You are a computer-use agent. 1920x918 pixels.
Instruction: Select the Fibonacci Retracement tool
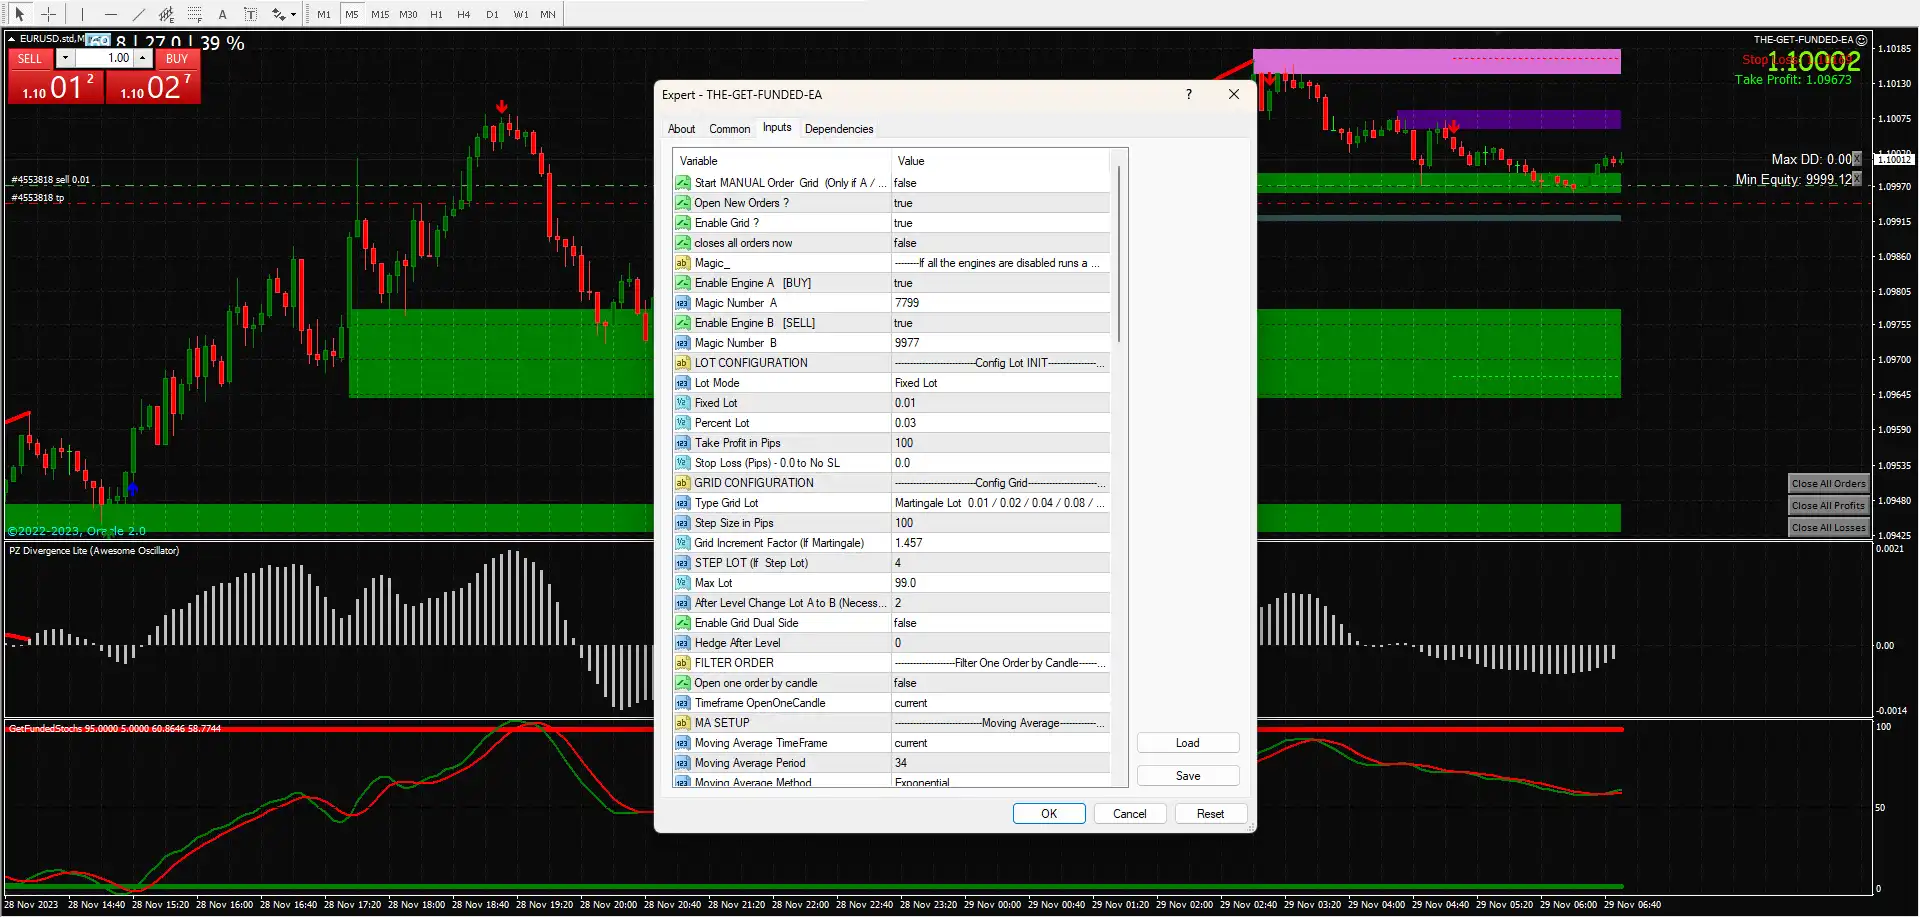click(x=194, y=14)
